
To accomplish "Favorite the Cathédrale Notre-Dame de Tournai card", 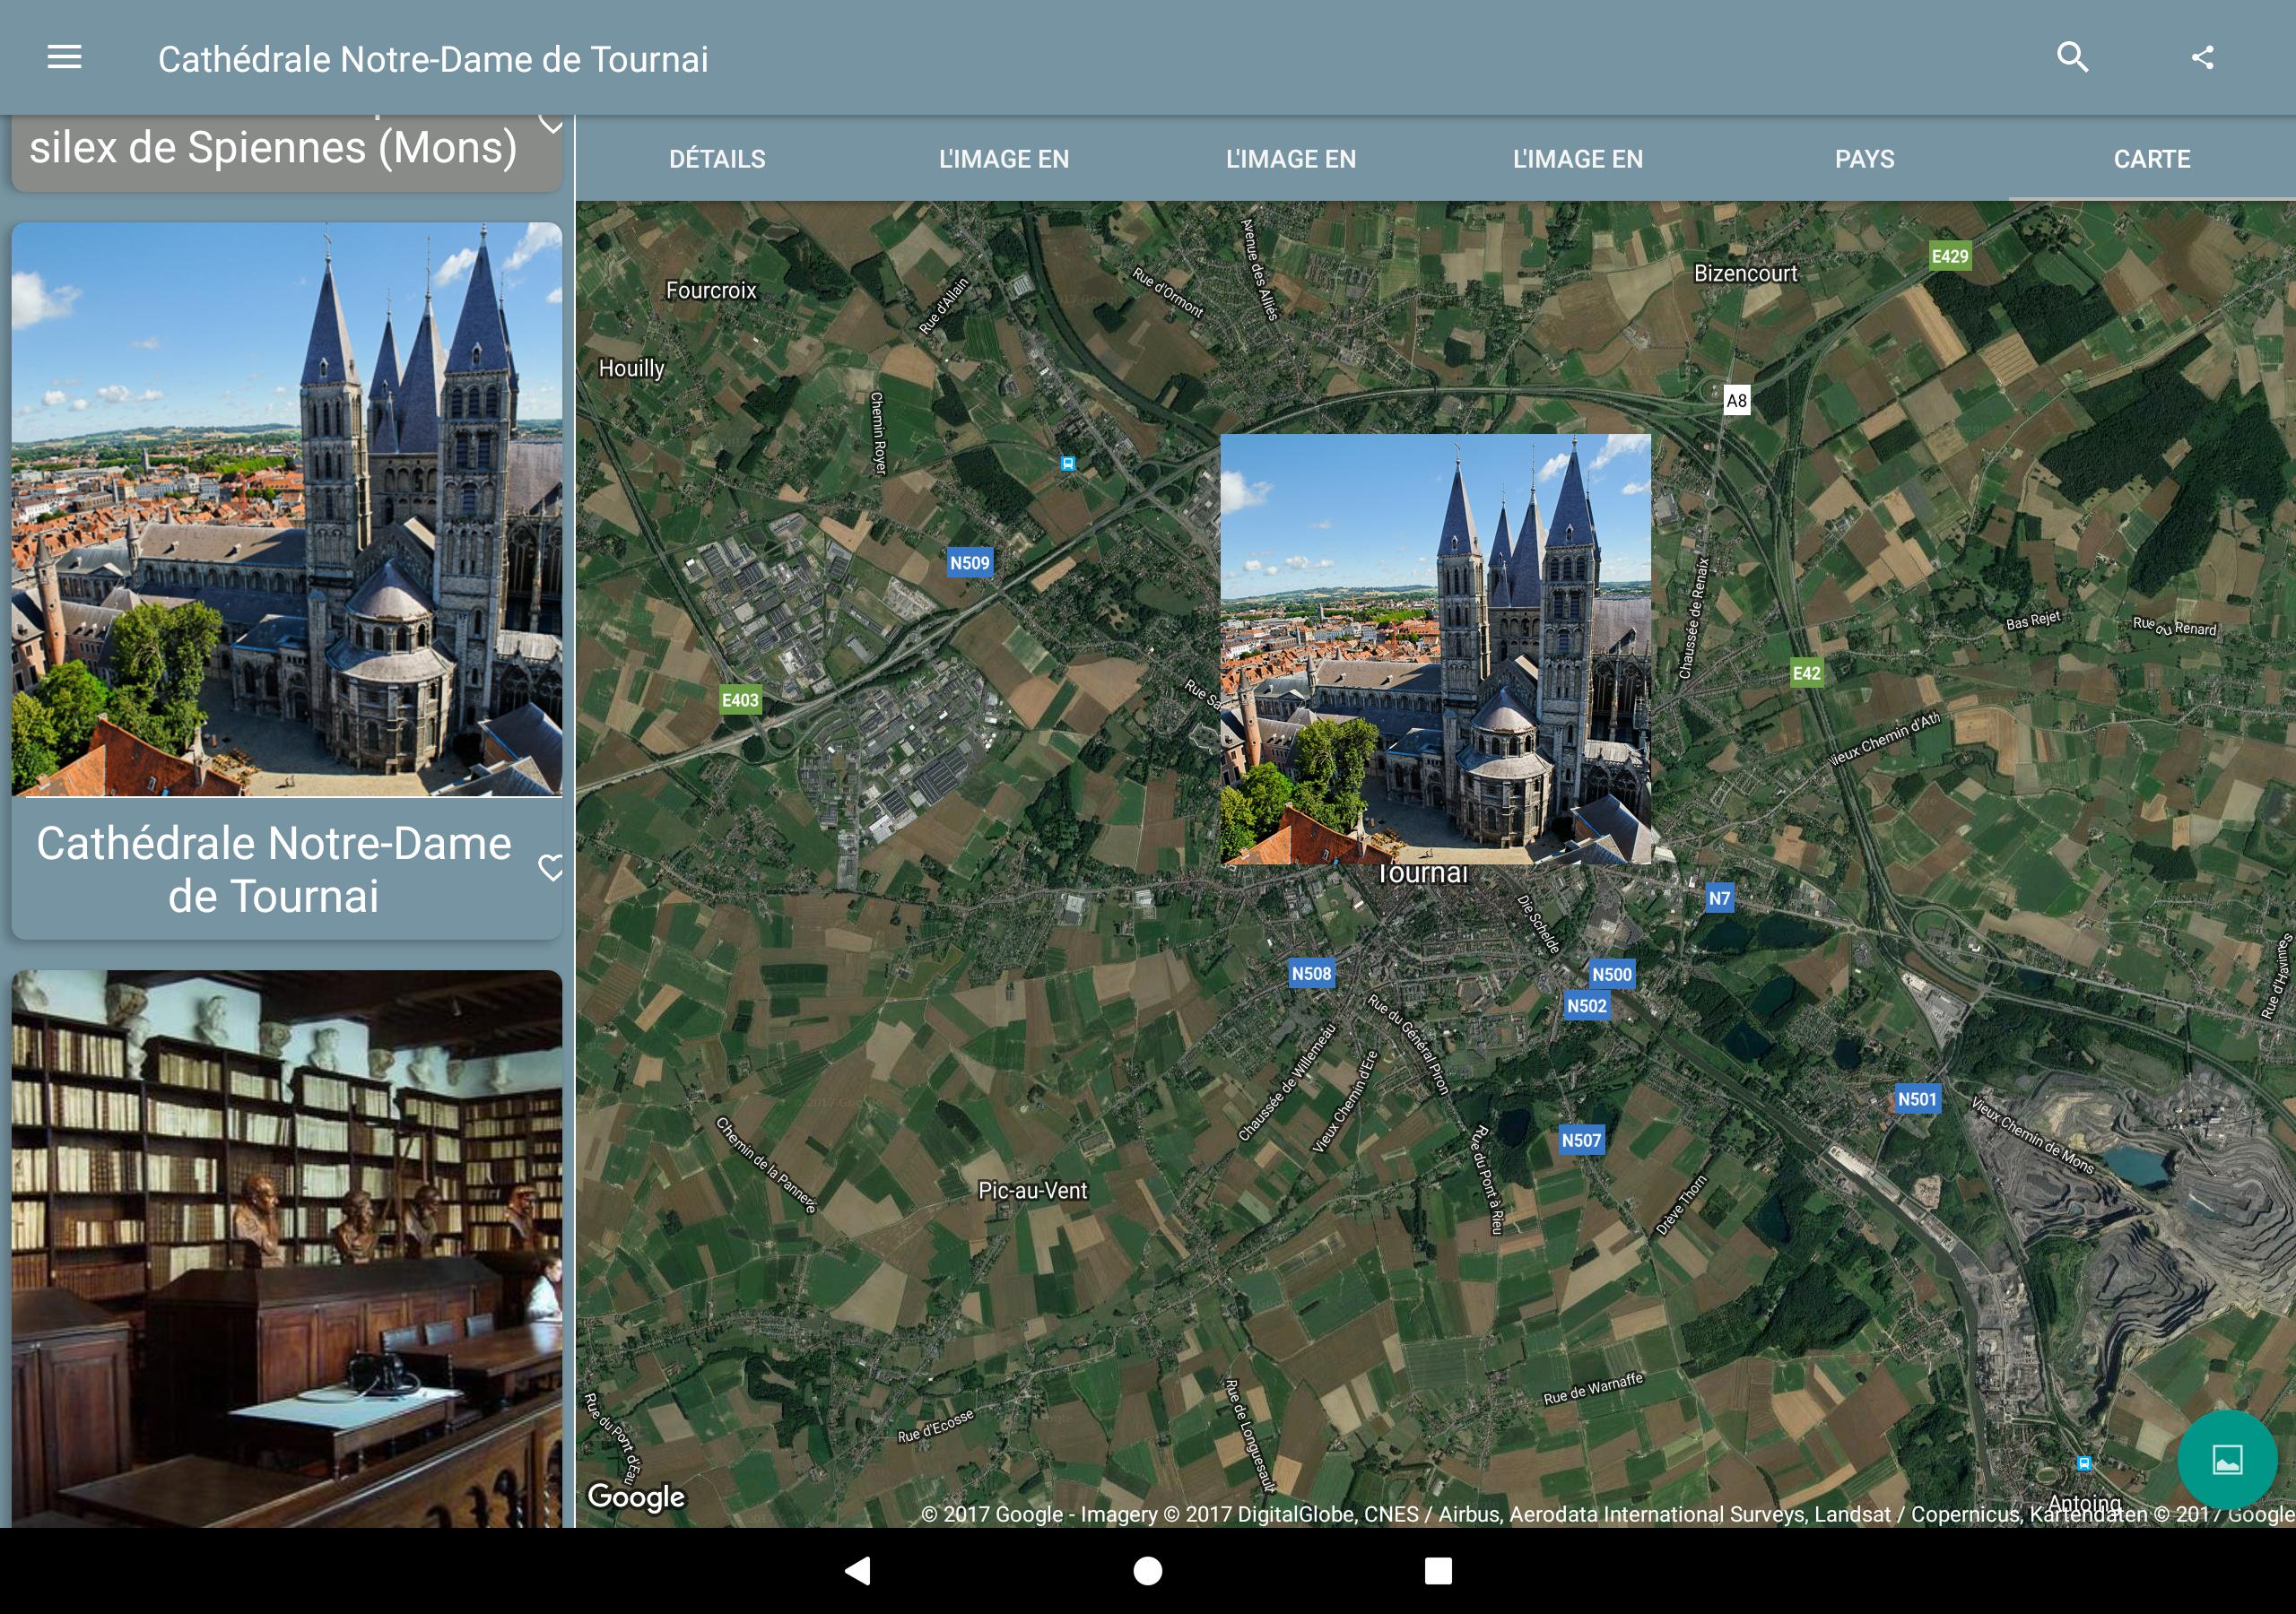I will click(x=551, y=867).
